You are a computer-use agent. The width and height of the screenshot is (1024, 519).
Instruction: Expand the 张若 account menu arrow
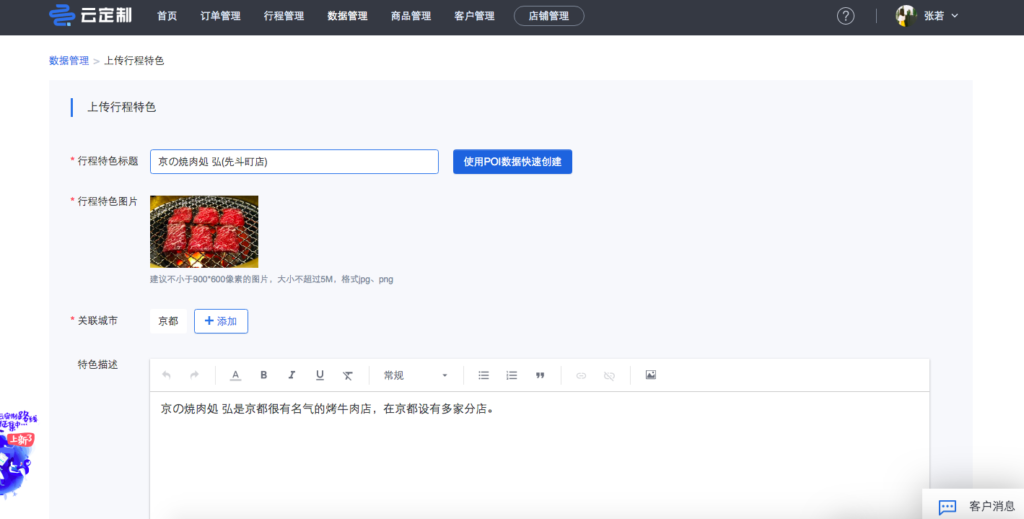point(955,16)
